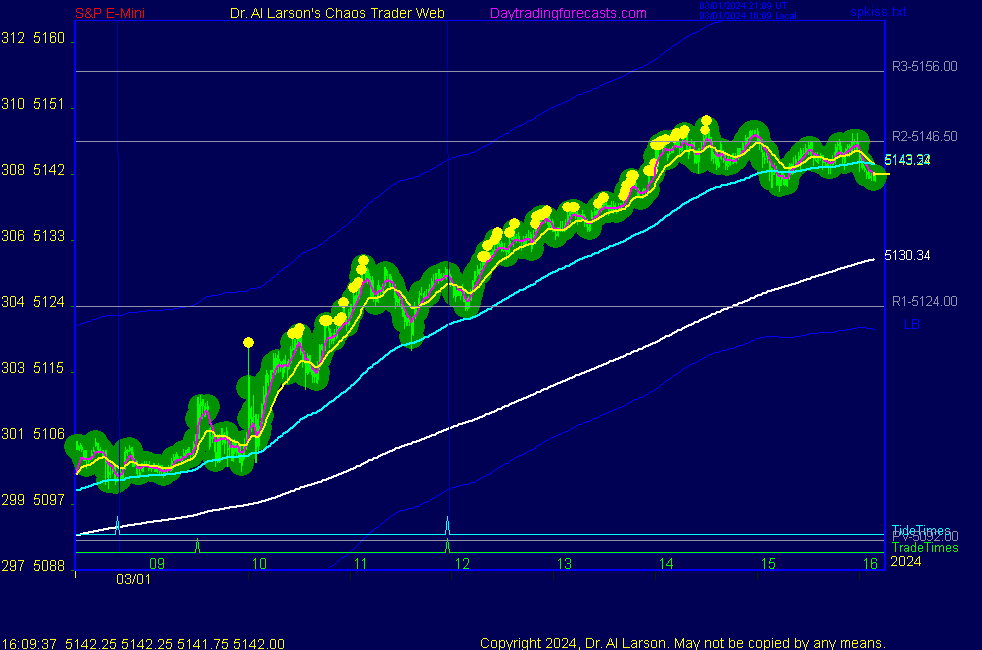Click the 11 hour label on time axis
The width and height of the screenshot is (982, 650).
pos(360,564)
